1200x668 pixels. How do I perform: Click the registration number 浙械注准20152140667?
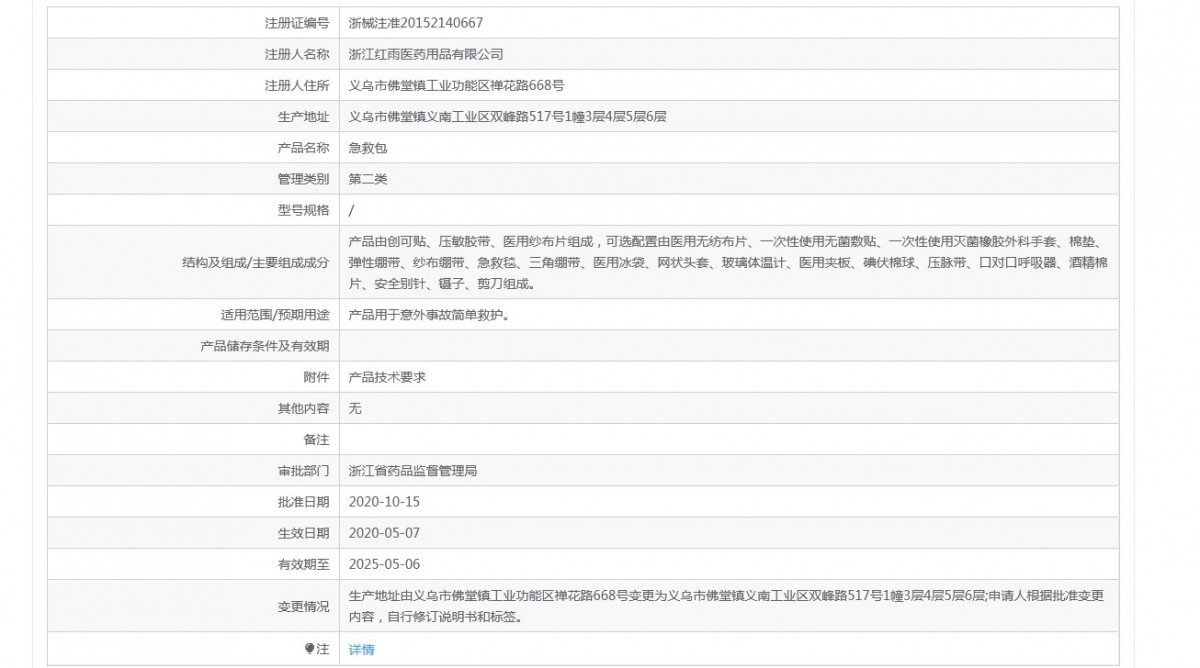coord(417,22)
